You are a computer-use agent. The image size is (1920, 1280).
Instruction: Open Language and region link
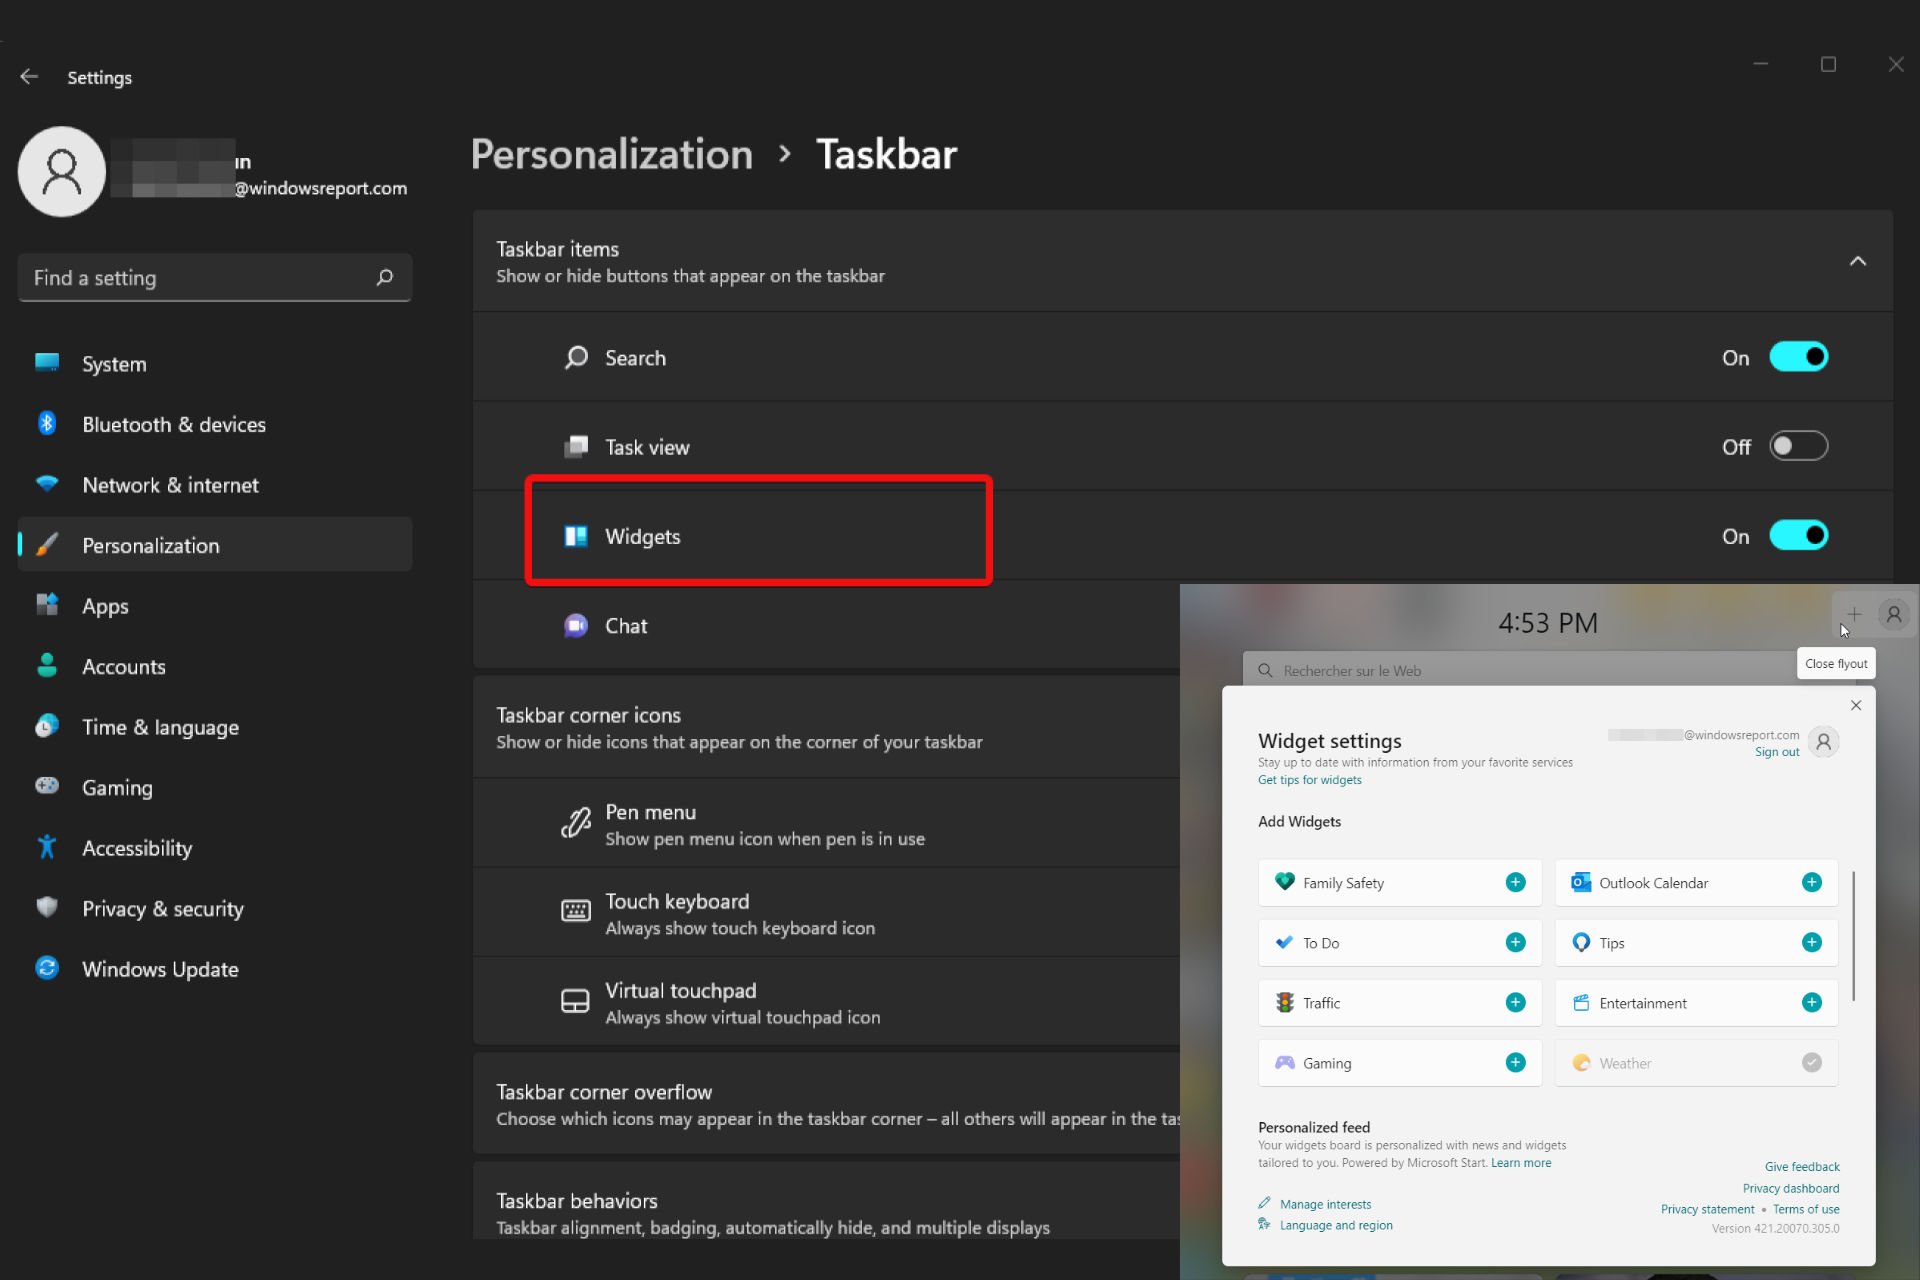[x=1336, y=1225]
